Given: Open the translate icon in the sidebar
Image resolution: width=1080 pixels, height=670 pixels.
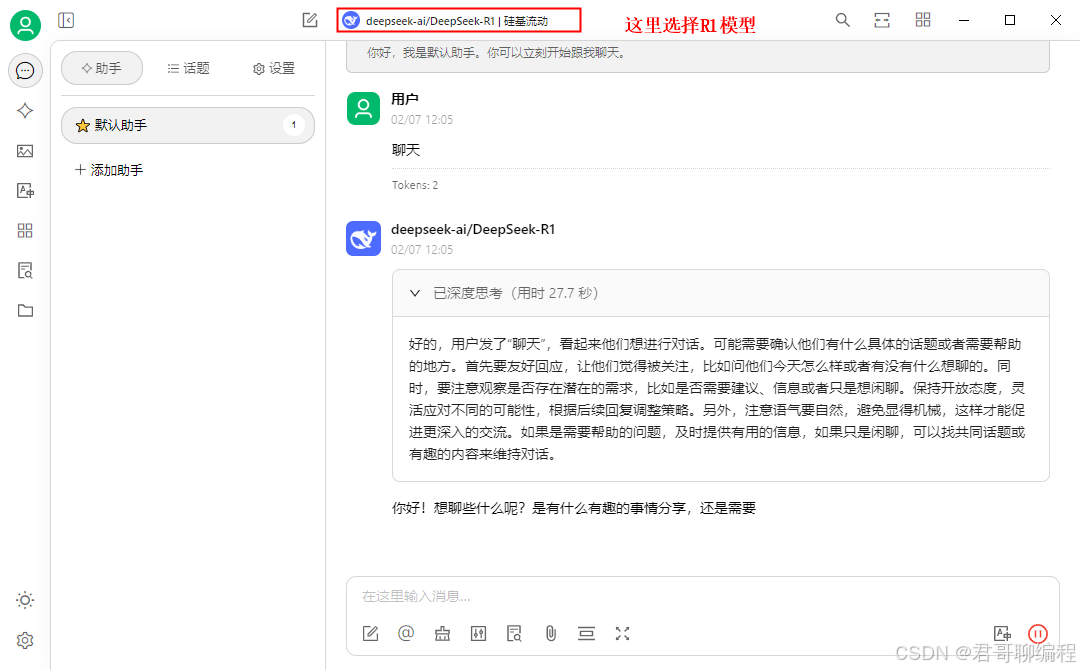Looking at the screenshot, I should click(x=25, y=191).
